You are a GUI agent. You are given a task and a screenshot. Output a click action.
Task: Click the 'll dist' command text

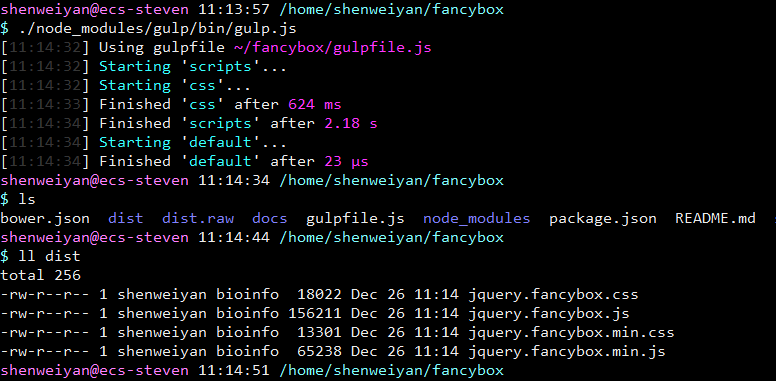click(x=49, y=256)
